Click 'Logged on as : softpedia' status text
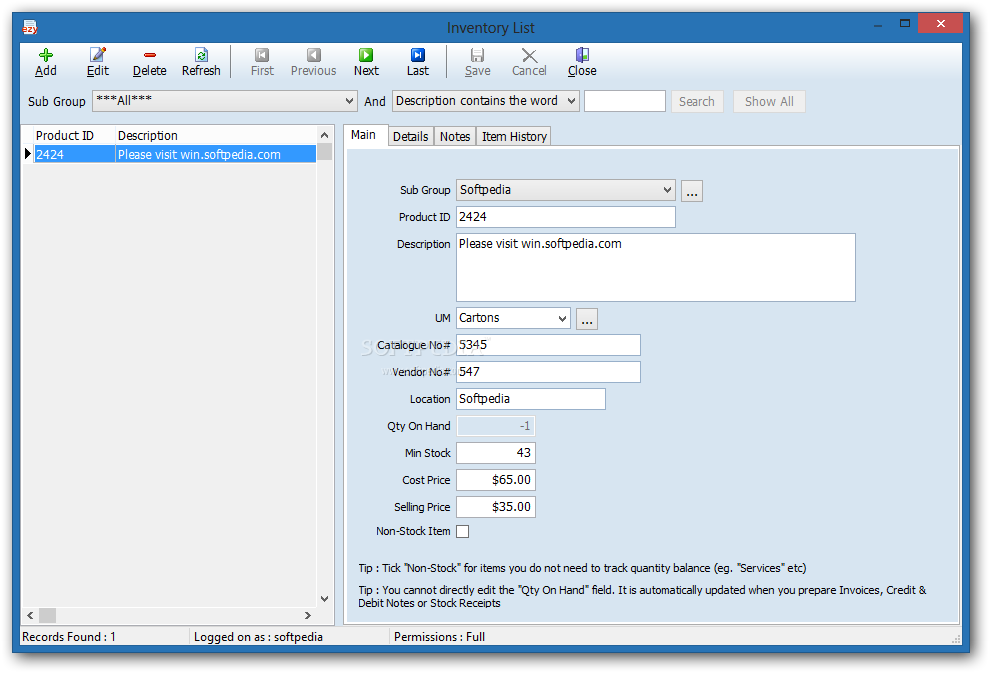The width and height of the screenshot is (990, 673). pos(258,637)
